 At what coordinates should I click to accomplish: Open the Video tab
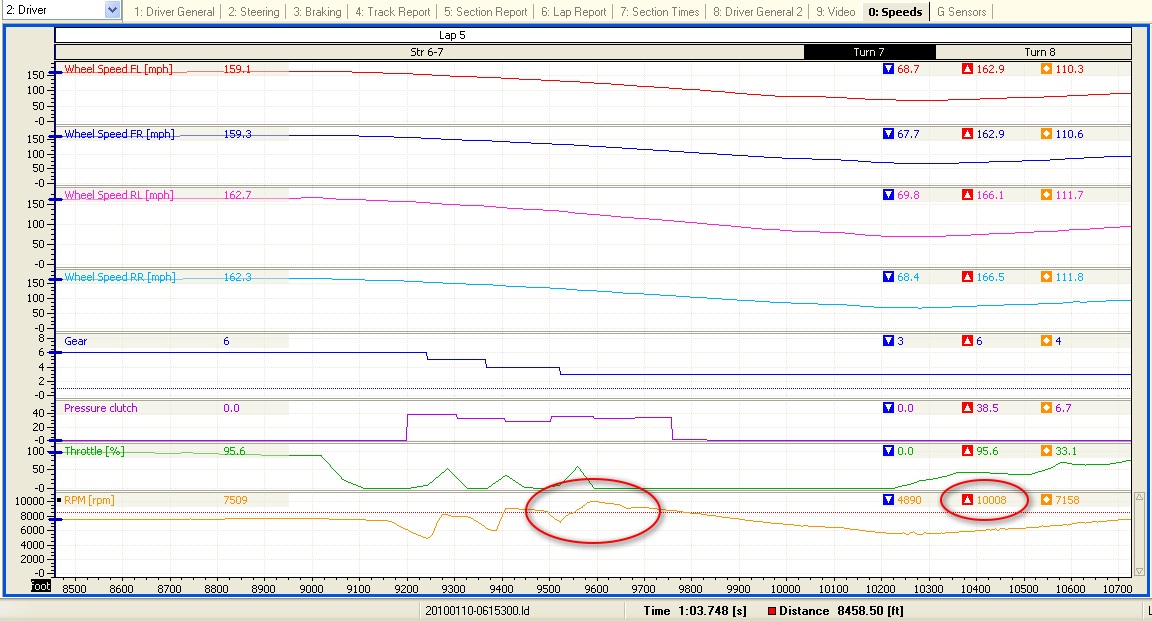click(835, 12)
